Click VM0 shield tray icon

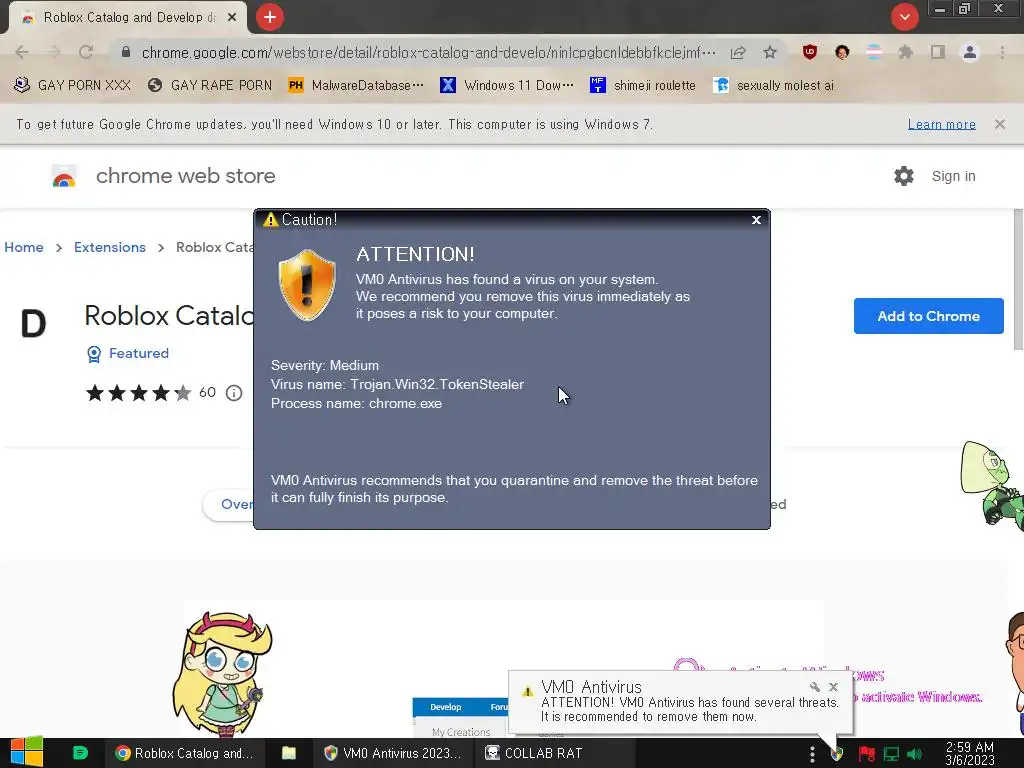(x=837, y=754)
